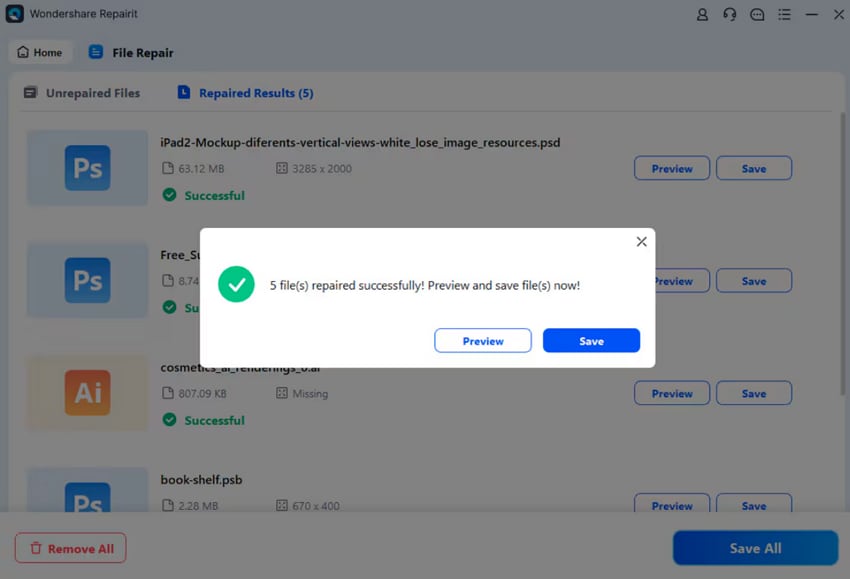Save the cosmetics ai file
The height and width of the screenshot is (579, 850).
coord(754,394)
